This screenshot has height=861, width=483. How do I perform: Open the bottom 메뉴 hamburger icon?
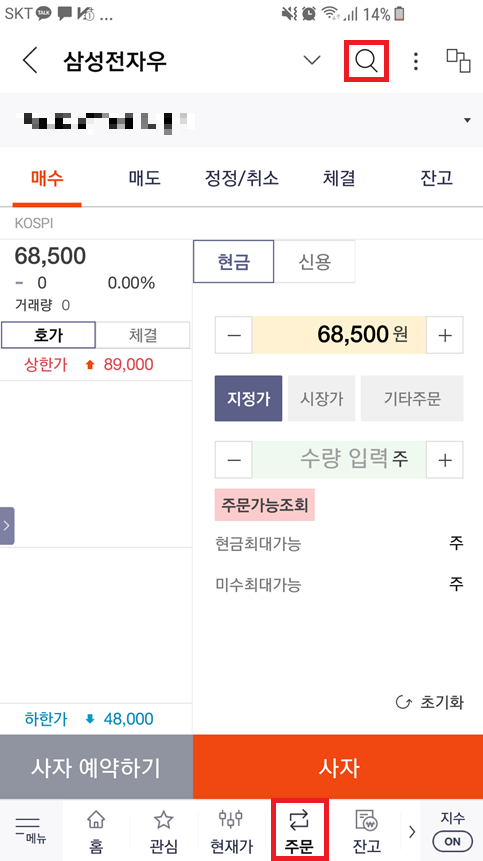coord(31,830)
